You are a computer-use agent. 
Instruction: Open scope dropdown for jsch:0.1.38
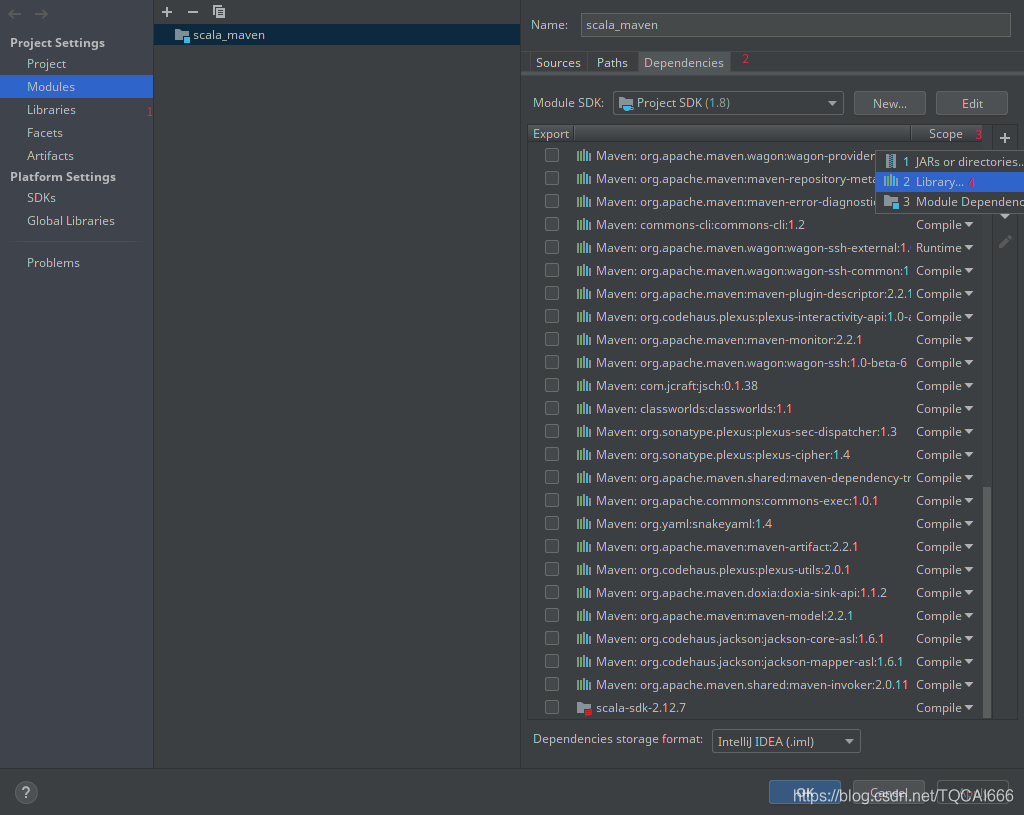click(x=944, y=386)
